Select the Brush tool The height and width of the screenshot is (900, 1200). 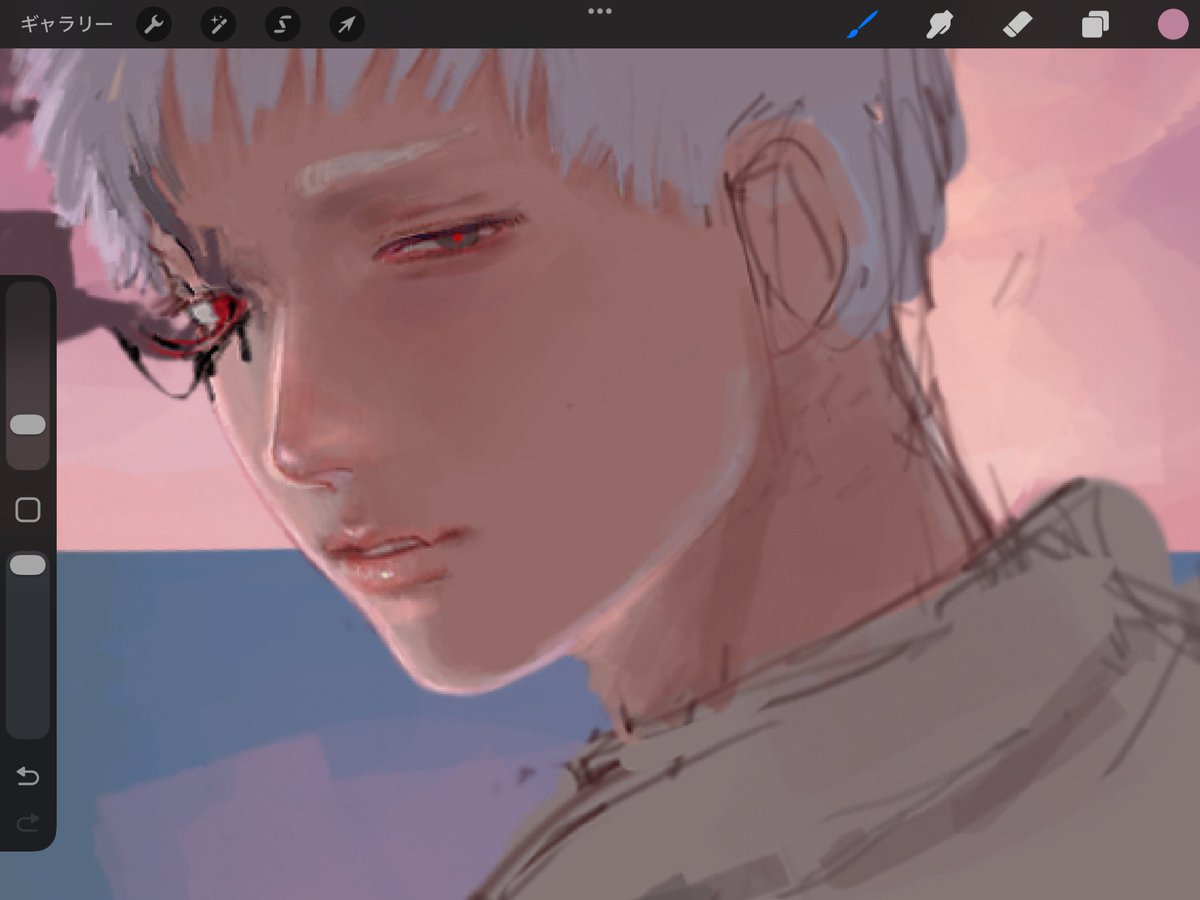coord(861,24)
